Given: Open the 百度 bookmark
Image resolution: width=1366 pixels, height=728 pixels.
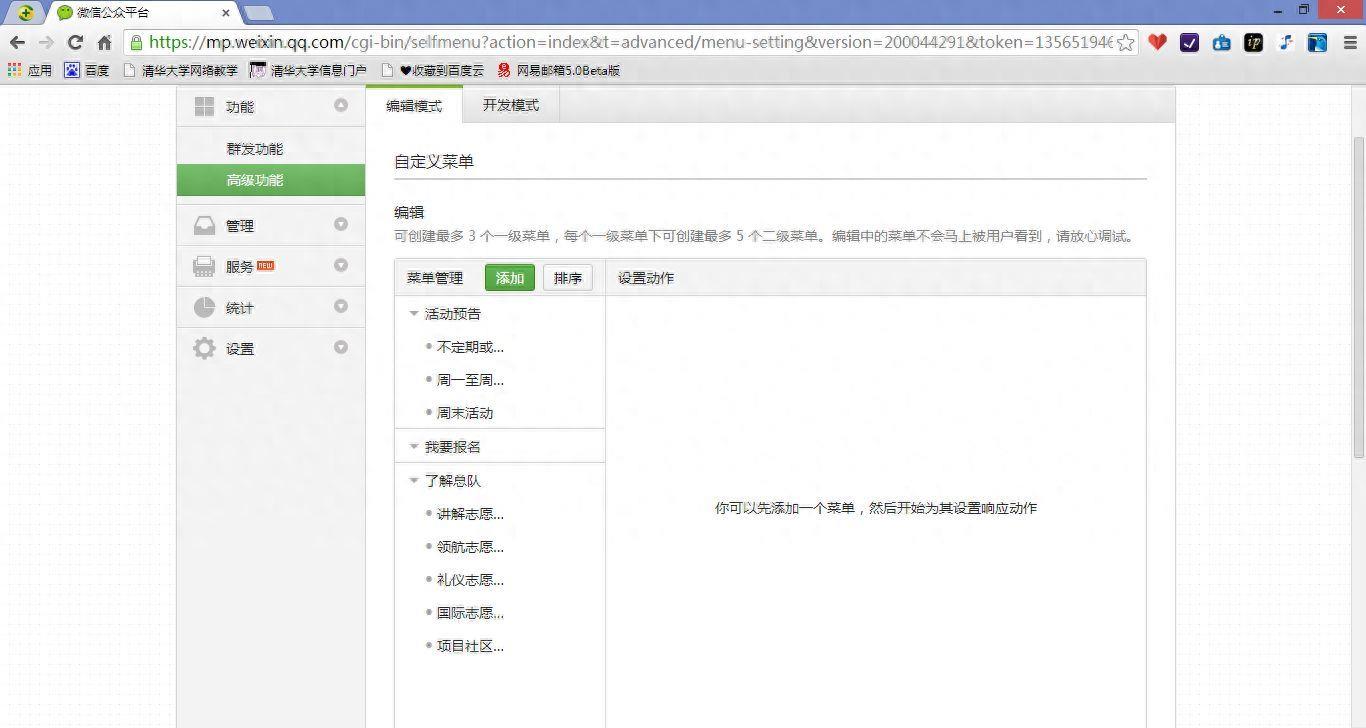Looking at the screenshot, I should pos(87,70).
